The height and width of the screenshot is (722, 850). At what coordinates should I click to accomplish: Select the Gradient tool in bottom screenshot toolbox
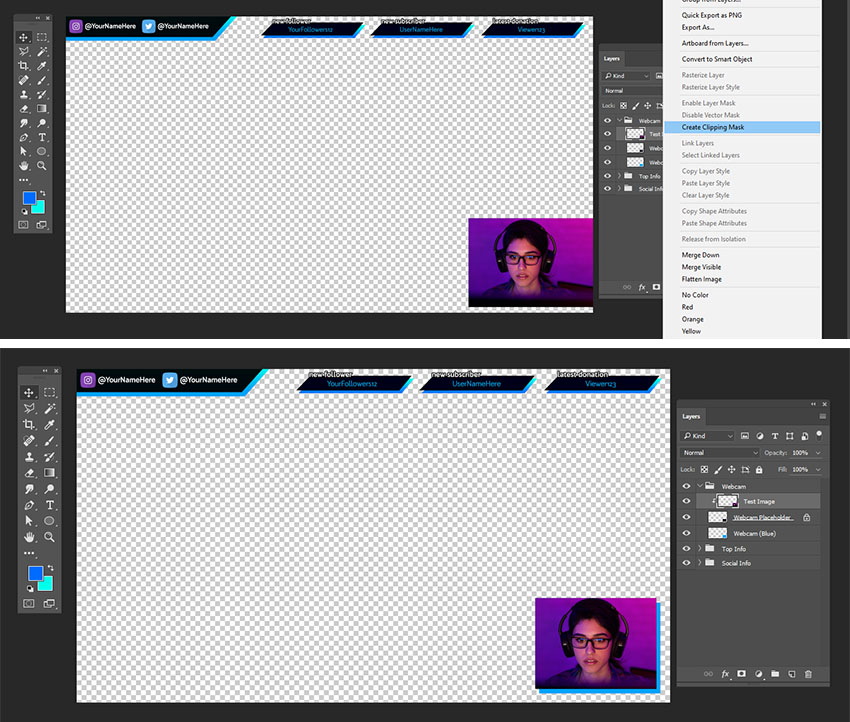click(49, 473)
